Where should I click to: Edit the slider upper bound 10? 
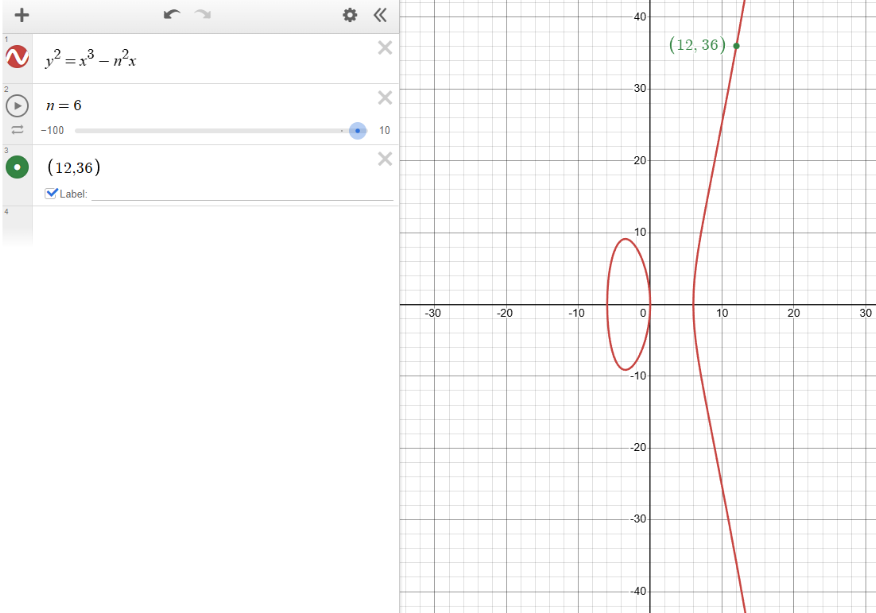click(384, 130)
